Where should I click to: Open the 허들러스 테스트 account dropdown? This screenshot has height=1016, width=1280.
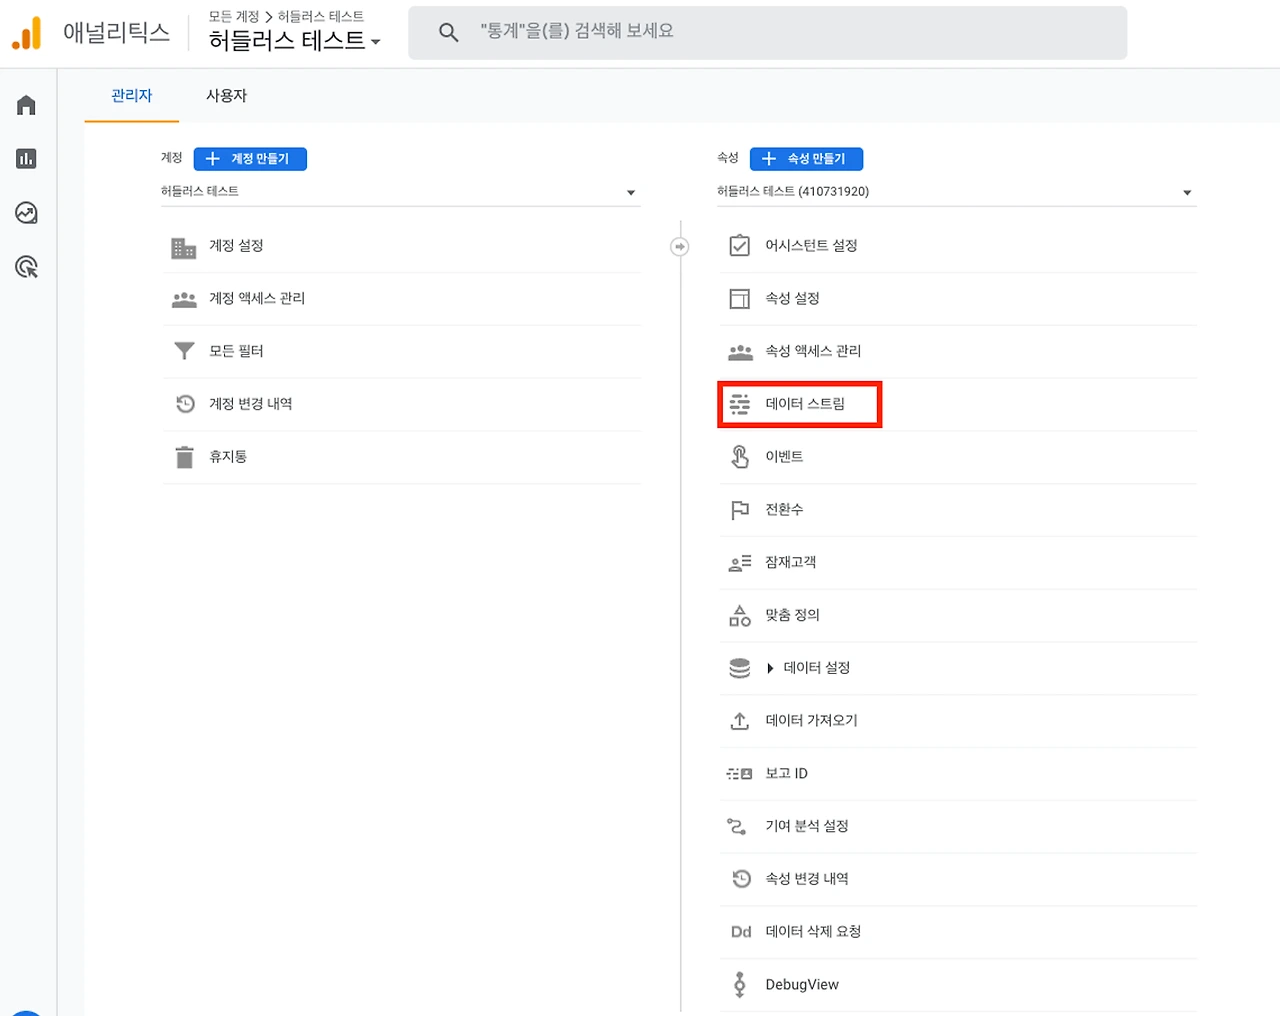(x=400, y=192)
